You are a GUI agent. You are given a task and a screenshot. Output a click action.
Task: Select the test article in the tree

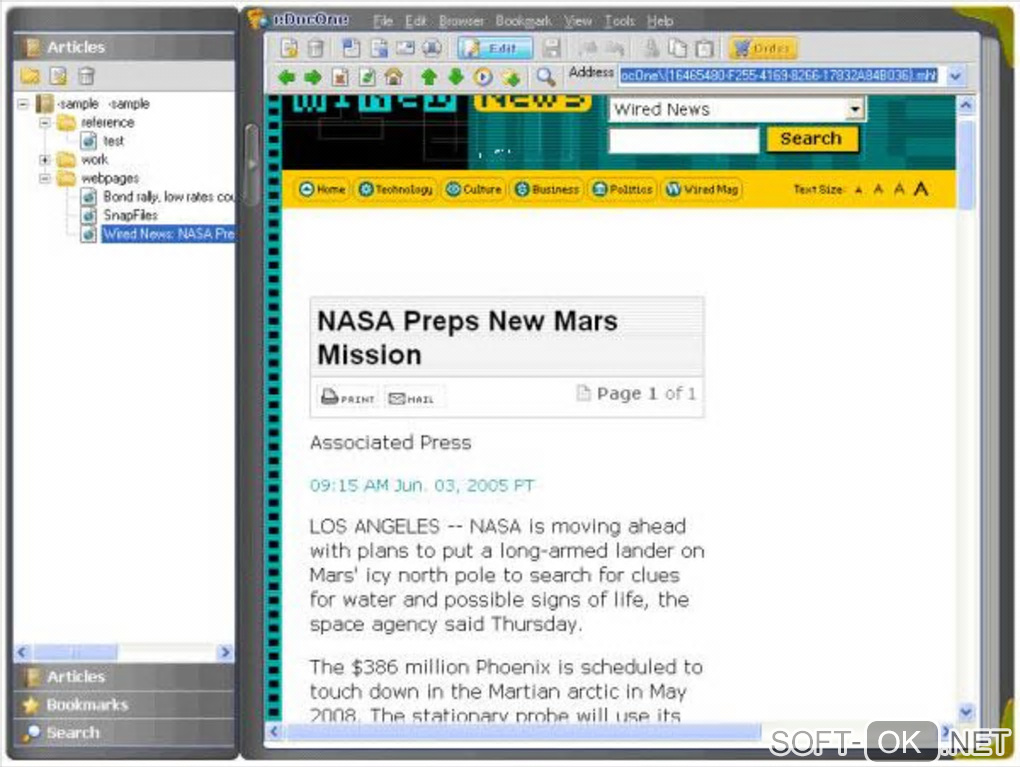click(113, 141)
